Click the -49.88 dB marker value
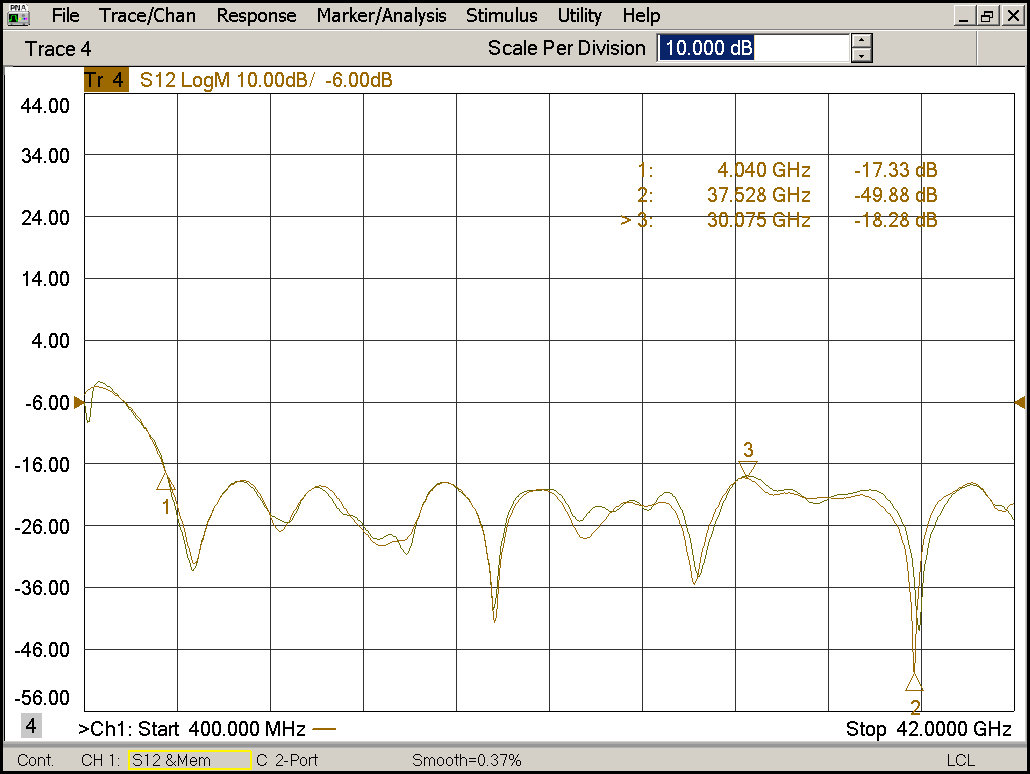 pyautogui.click(x=895, y=195)
